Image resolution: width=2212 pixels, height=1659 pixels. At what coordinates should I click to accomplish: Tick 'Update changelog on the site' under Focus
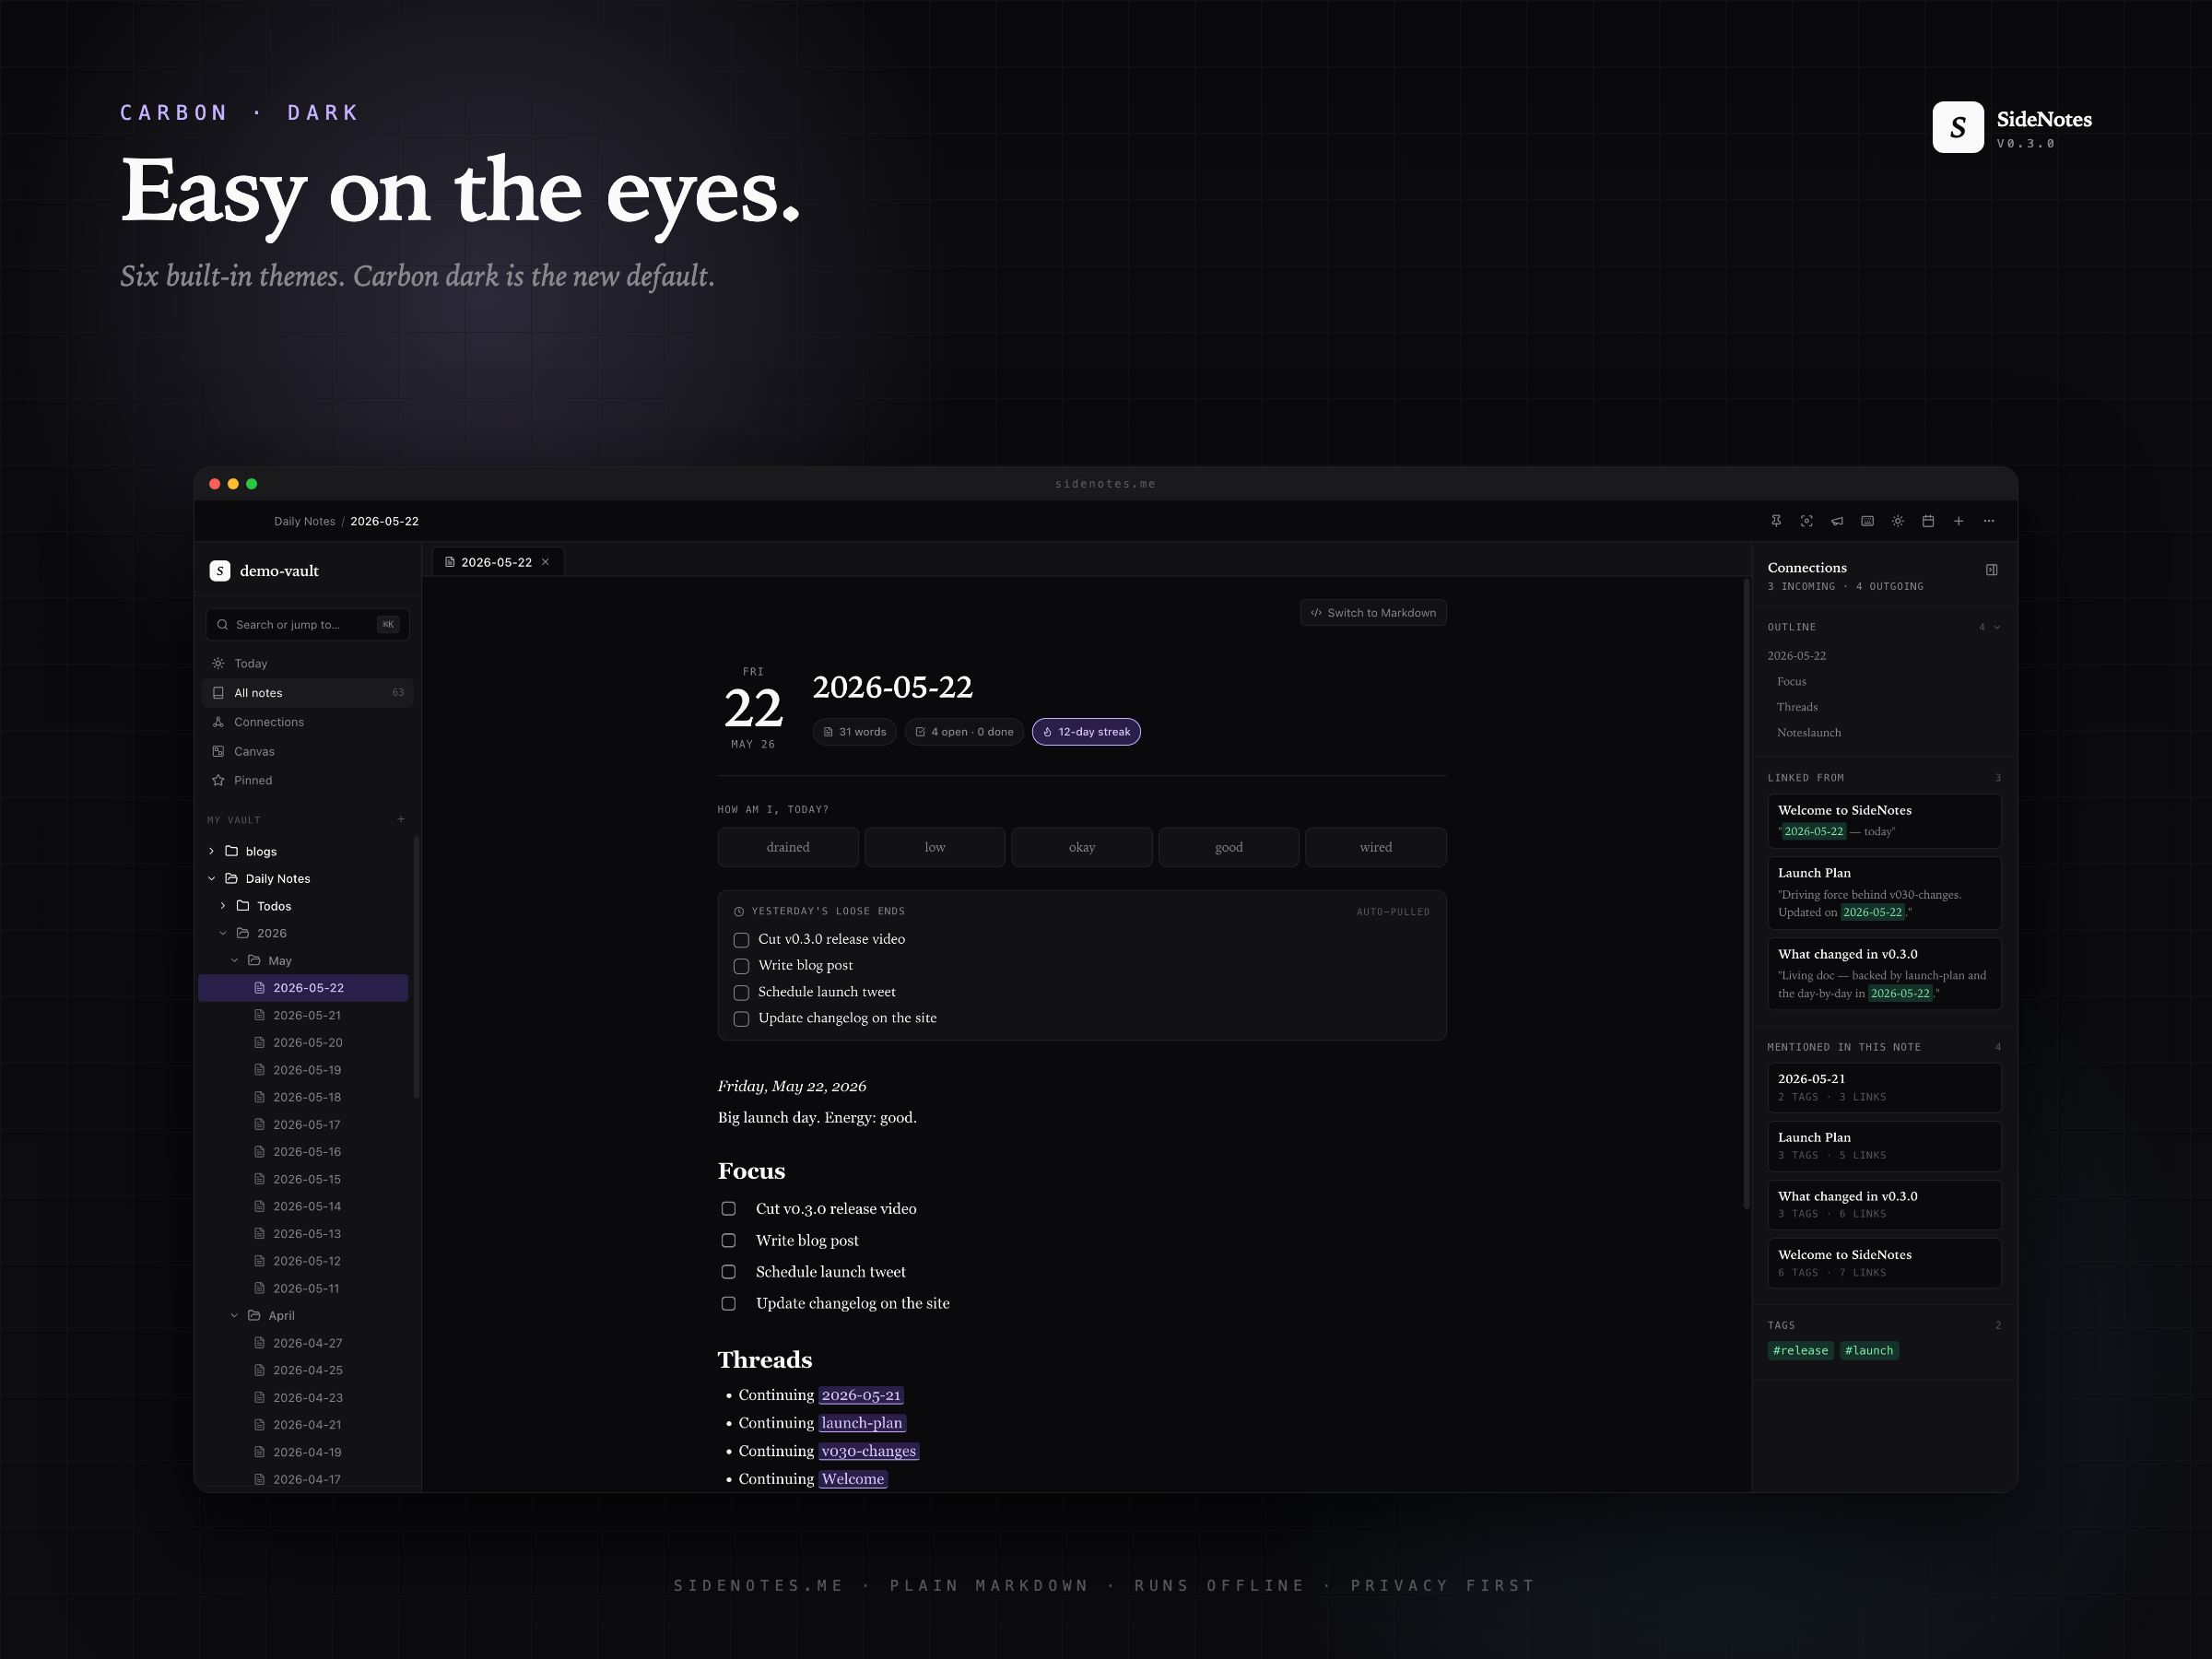[x=728, y=1303]
